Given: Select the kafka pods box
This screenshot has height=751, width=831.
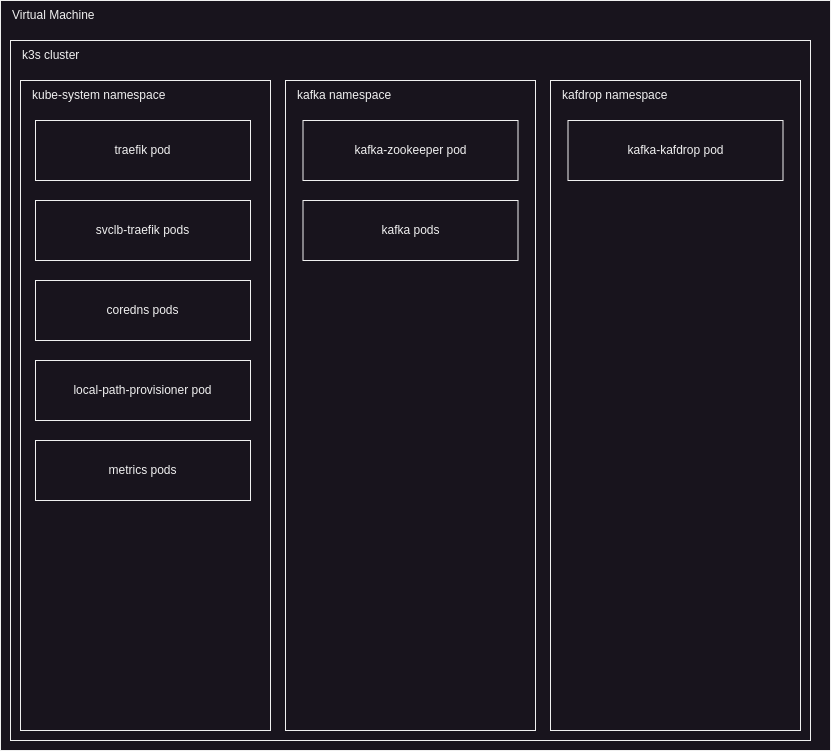Looking at the screenshot, I should click(x=410, y=231).
